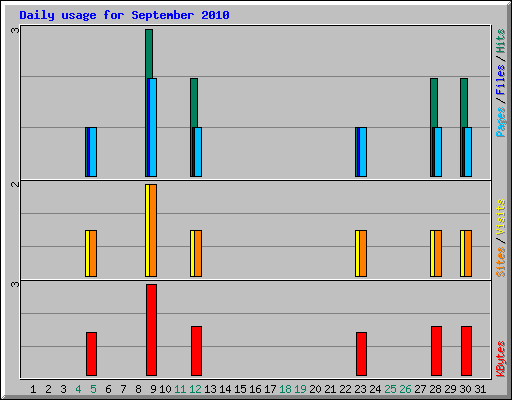512x400 pixels.
Task: Click the cyan Pages bar for day 23
Action: point(363,152)
